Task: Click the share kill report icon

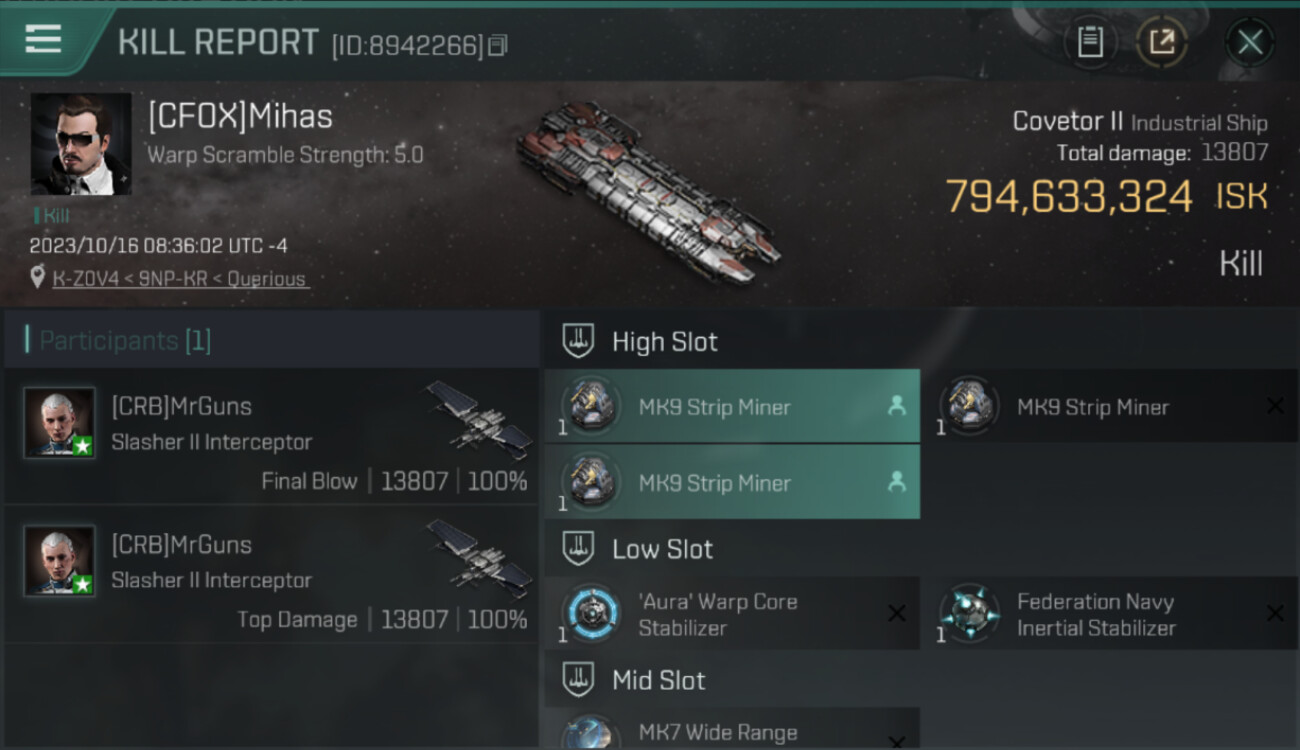Action: tap(1162, 42)
